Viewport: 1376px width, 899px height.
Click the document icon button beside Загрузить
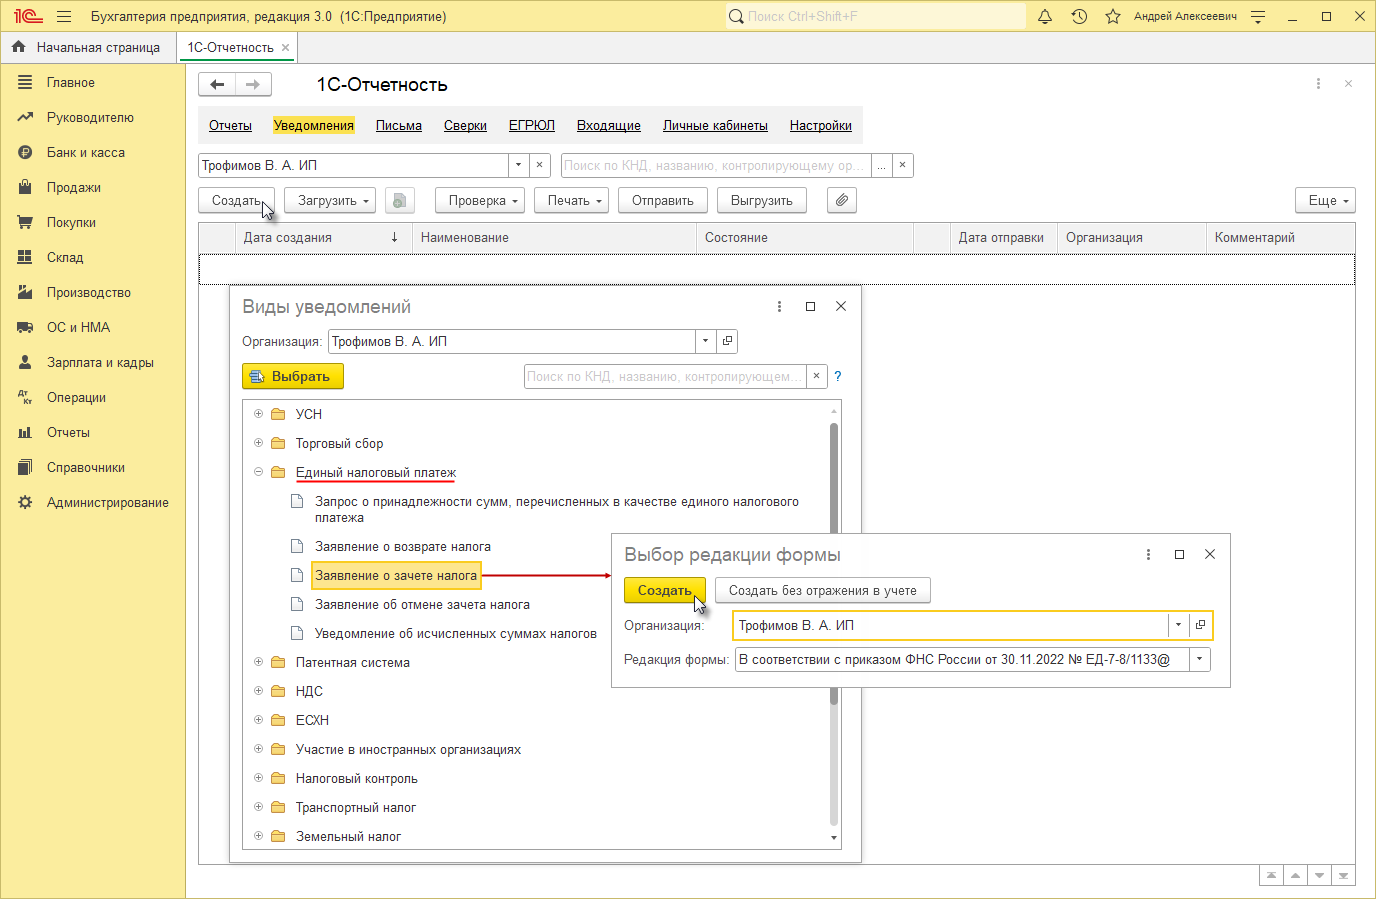click(399, 201)
